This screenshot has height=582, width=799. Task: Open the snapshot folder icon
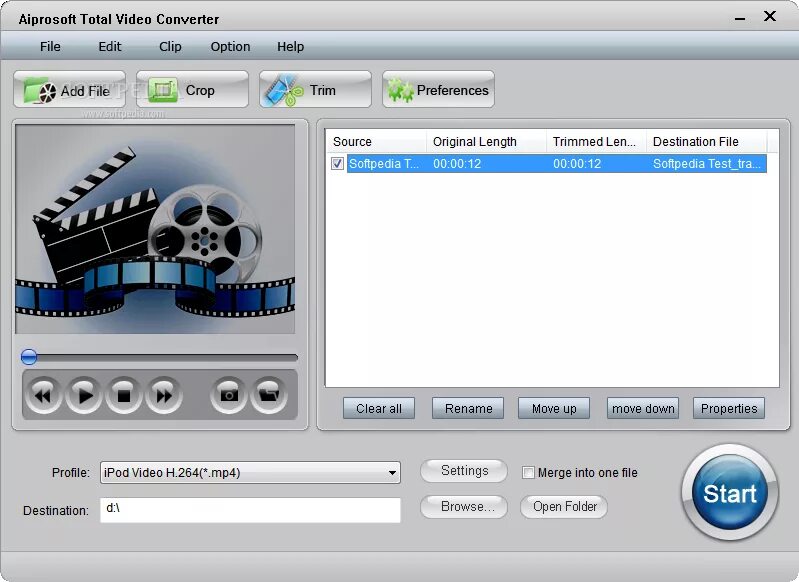coord(269,395)
